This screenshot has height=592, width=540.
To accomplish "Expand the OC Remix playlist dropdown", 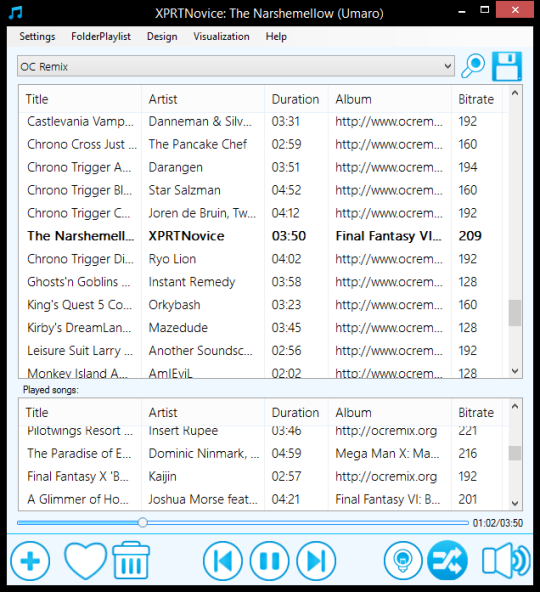I will (236, 66).
